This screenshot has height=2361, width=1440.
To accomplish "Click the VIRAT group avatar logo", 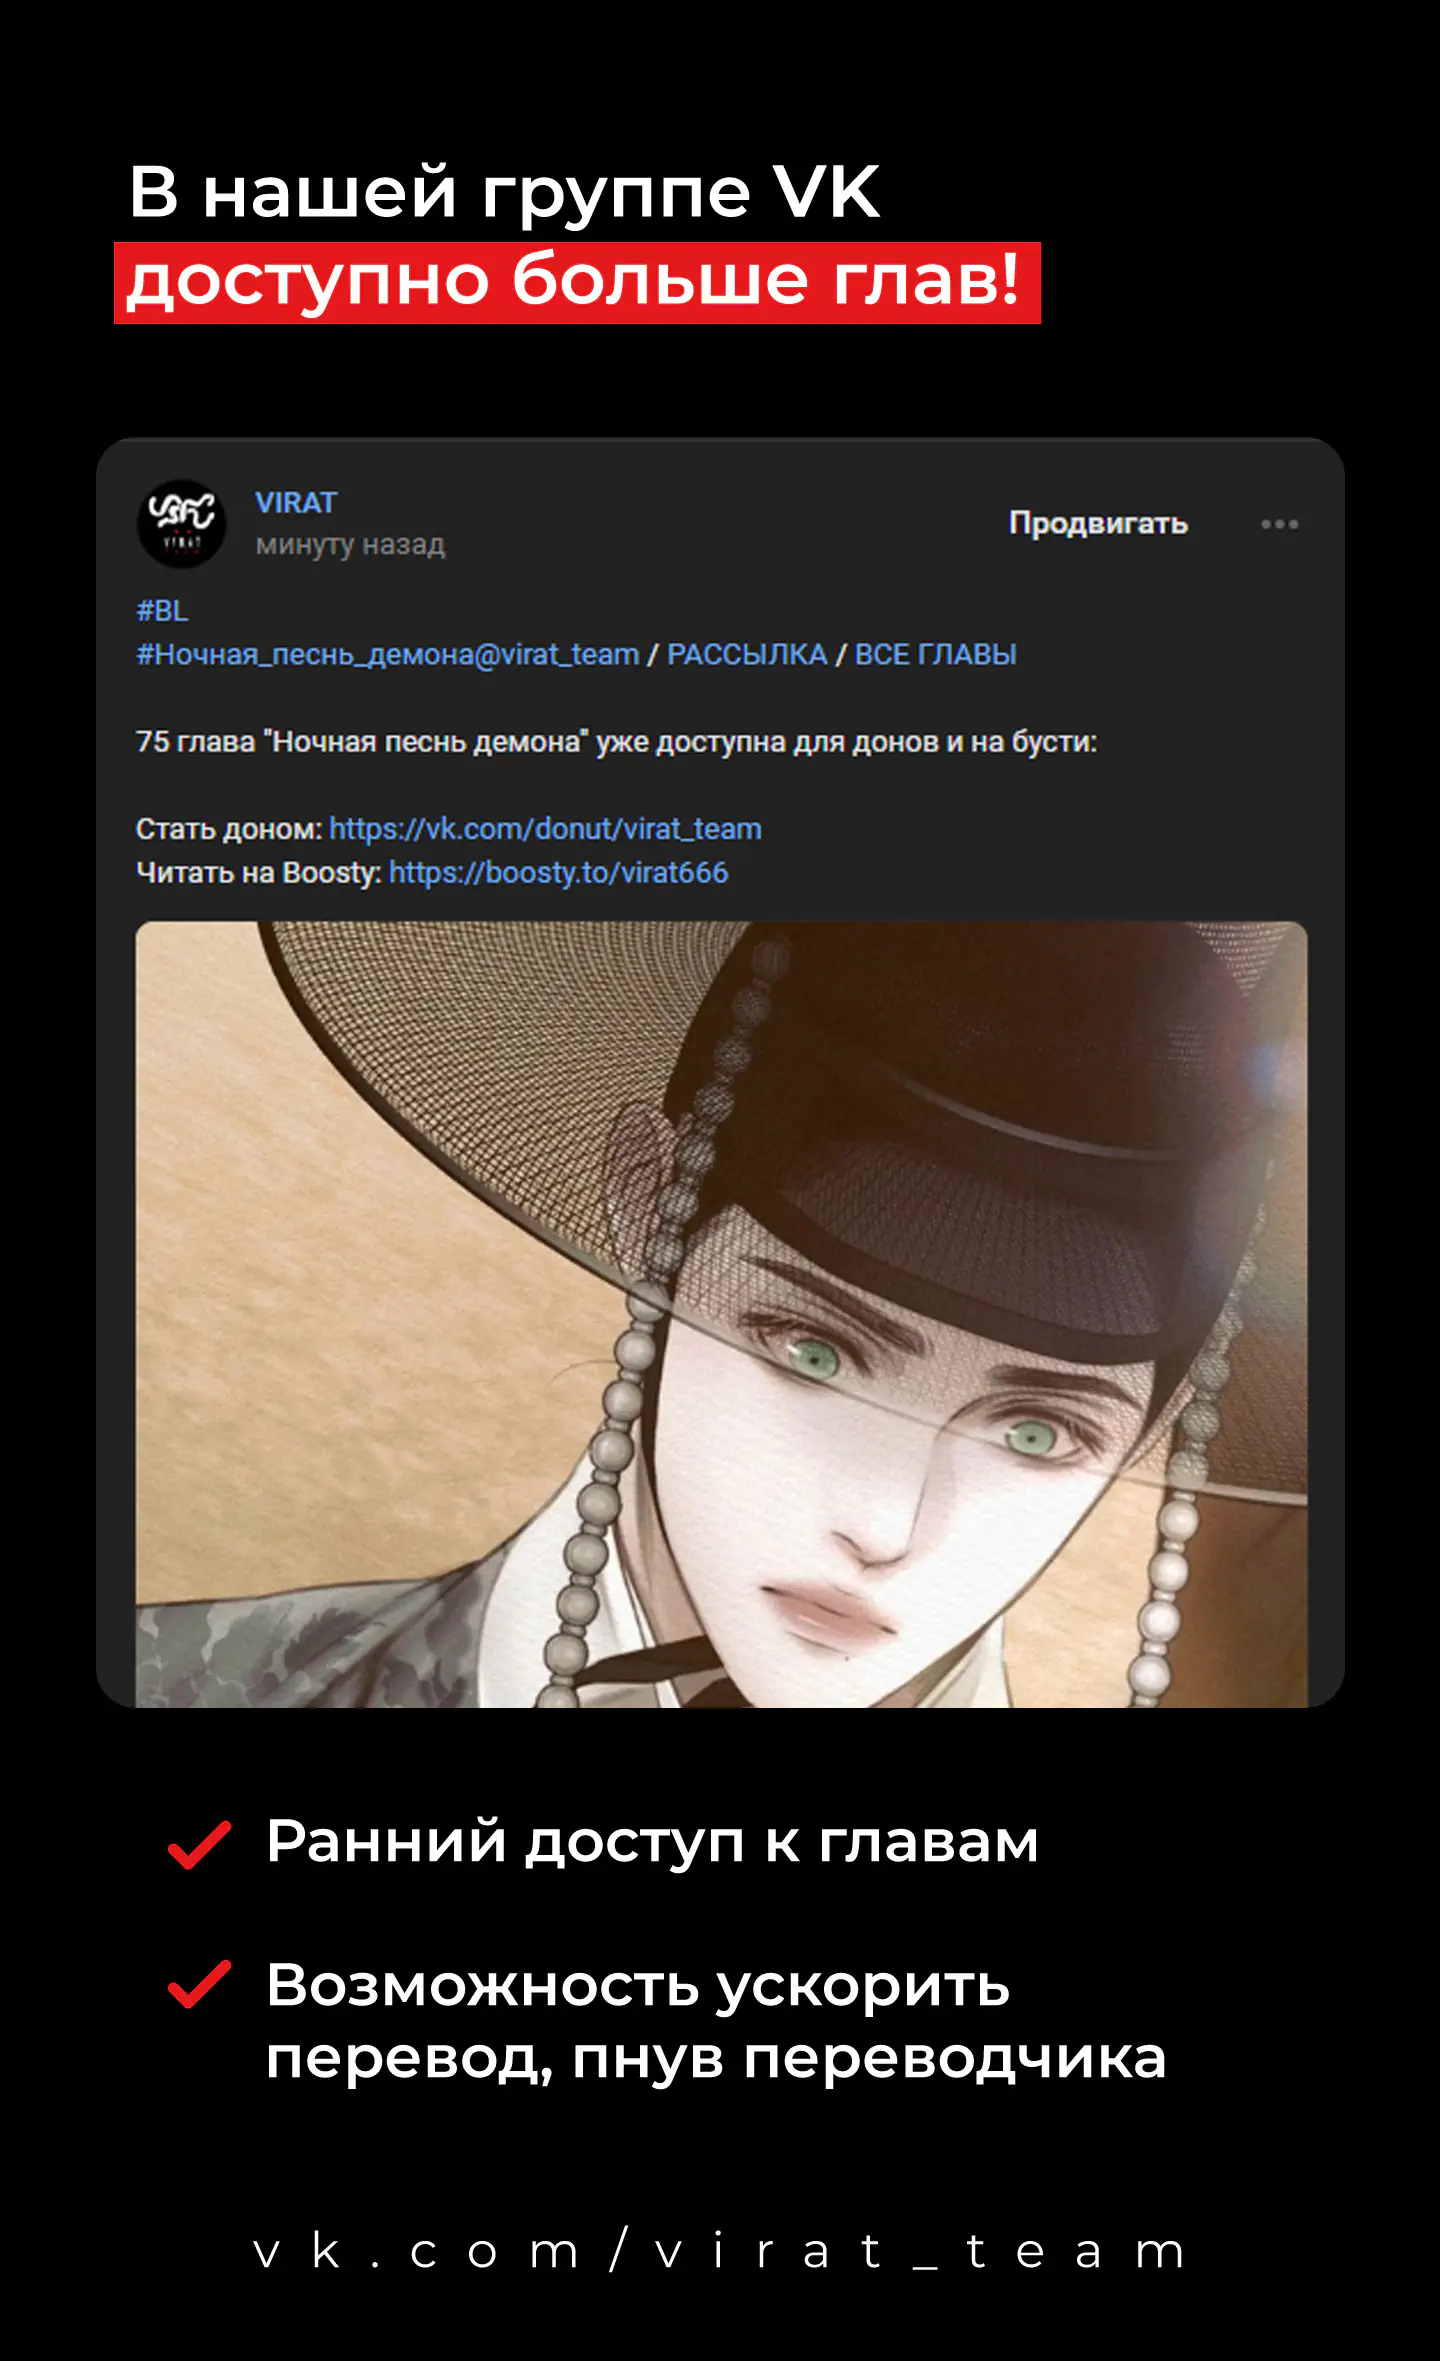I will [x=181, y=524].
